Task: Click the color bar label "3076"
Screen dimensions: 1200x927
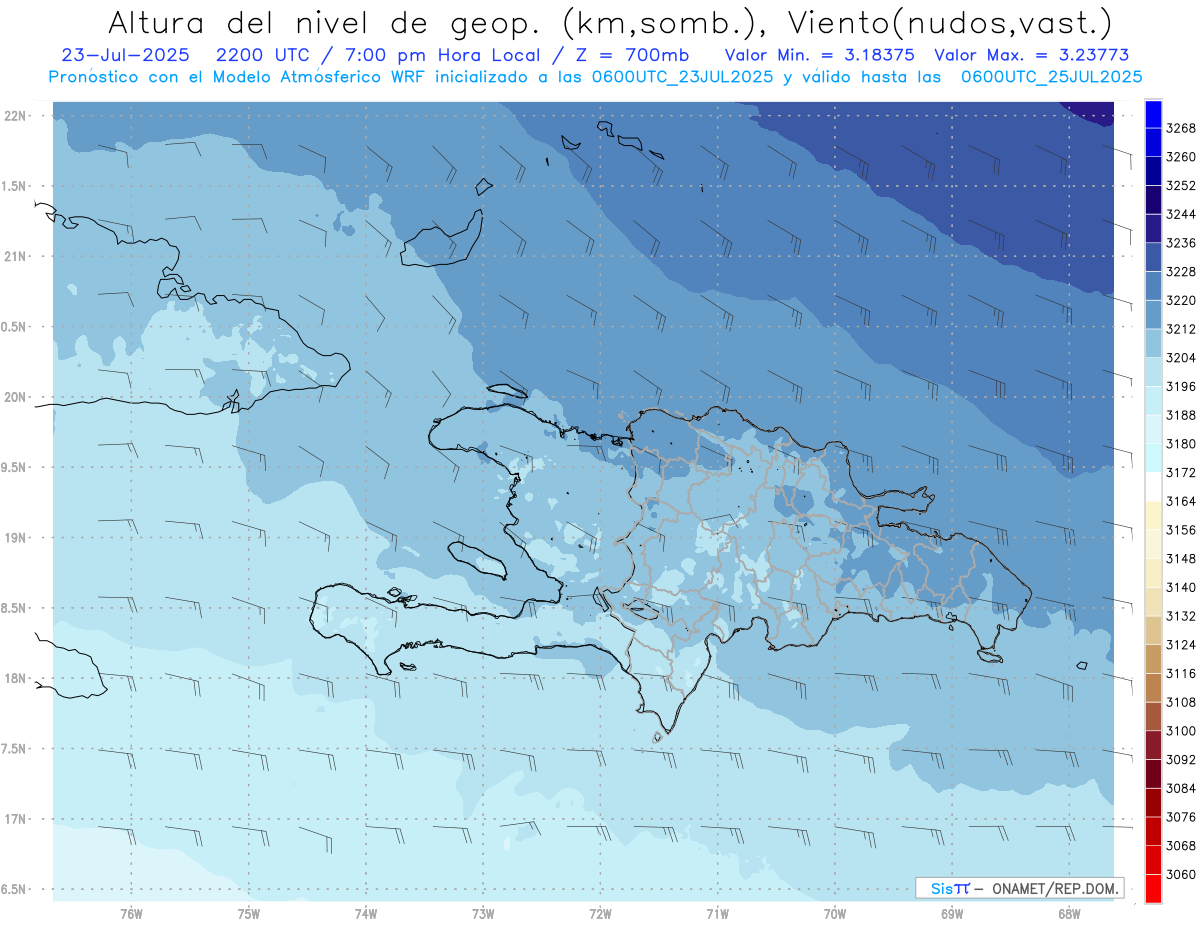Action: pyautogui.click(x=1181, y=816)
